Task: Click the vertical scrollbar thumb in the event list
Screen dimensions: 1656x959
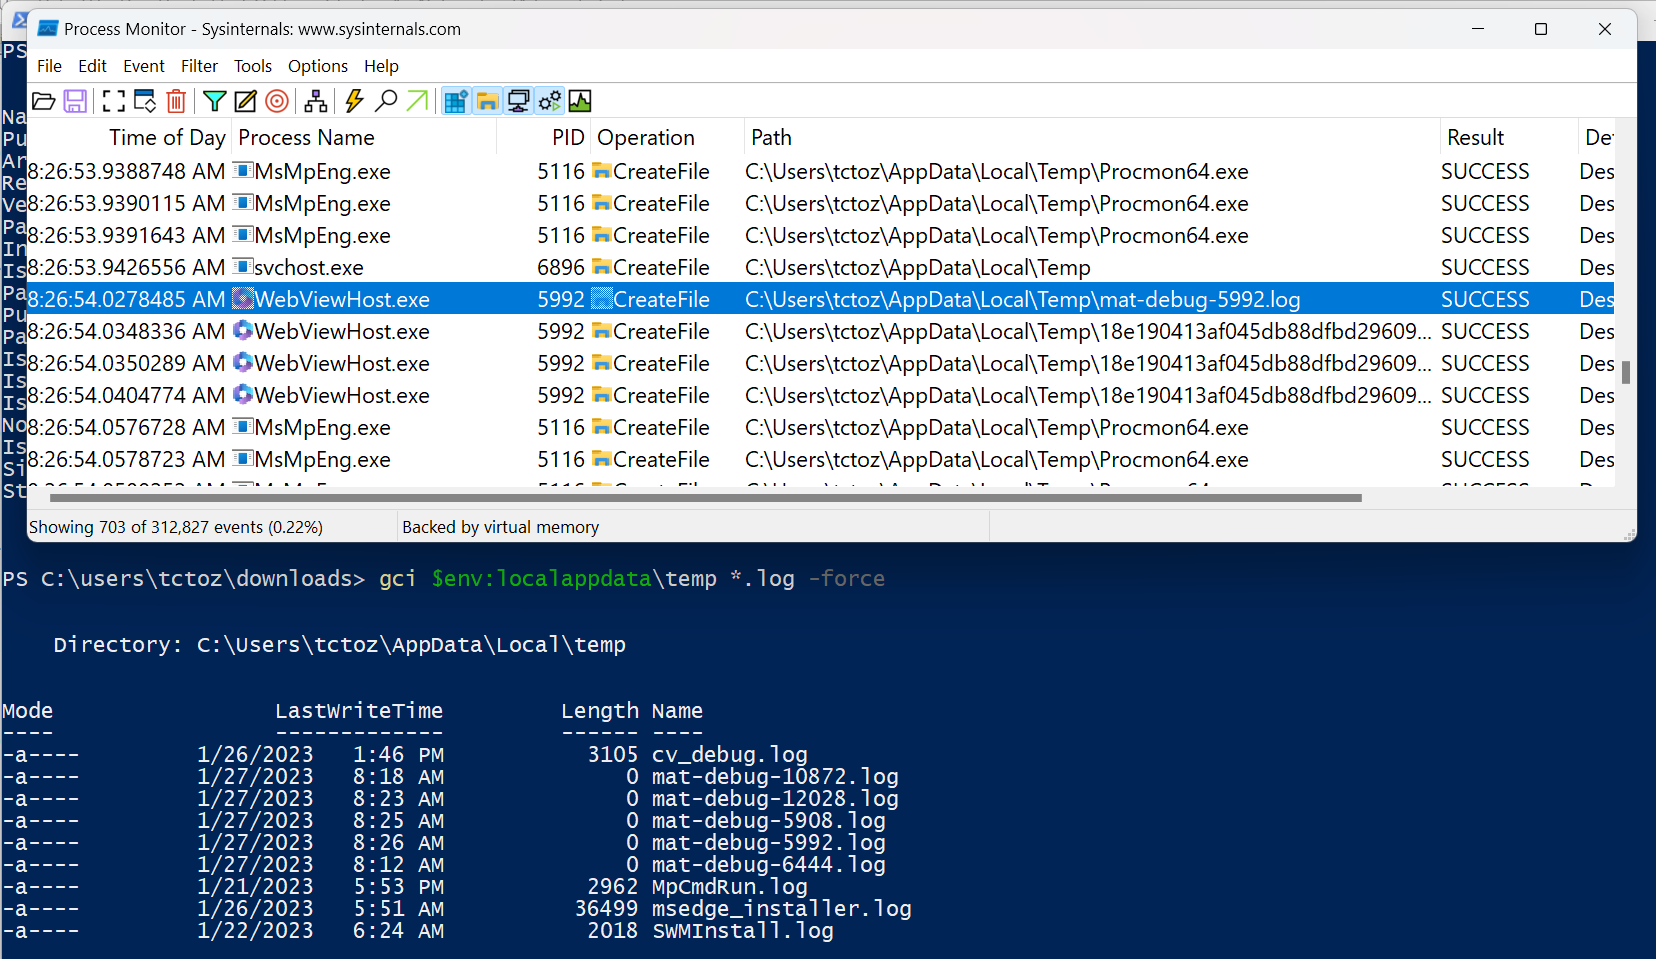Action: point(1626,372)
